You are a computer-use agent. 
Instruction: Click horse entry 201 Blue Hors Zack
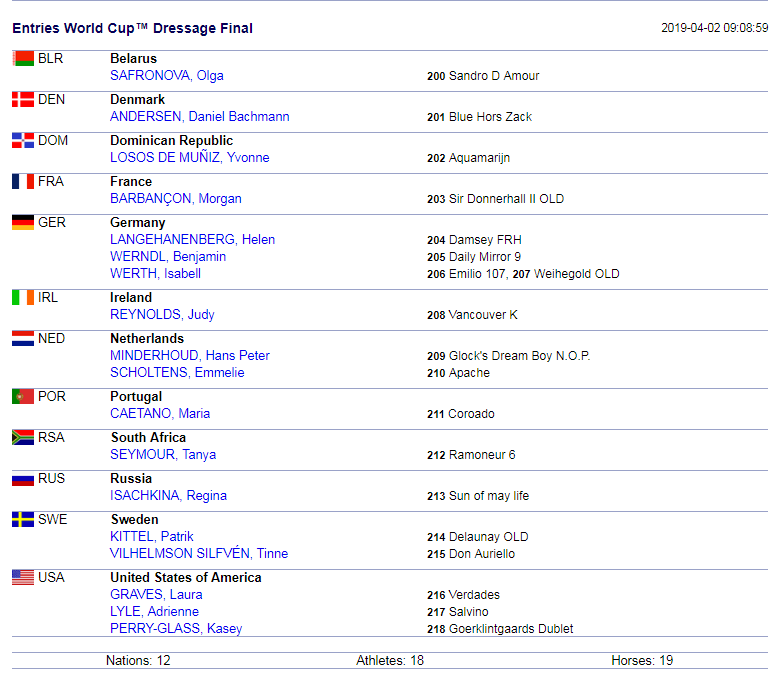click(x=480, y=117)
